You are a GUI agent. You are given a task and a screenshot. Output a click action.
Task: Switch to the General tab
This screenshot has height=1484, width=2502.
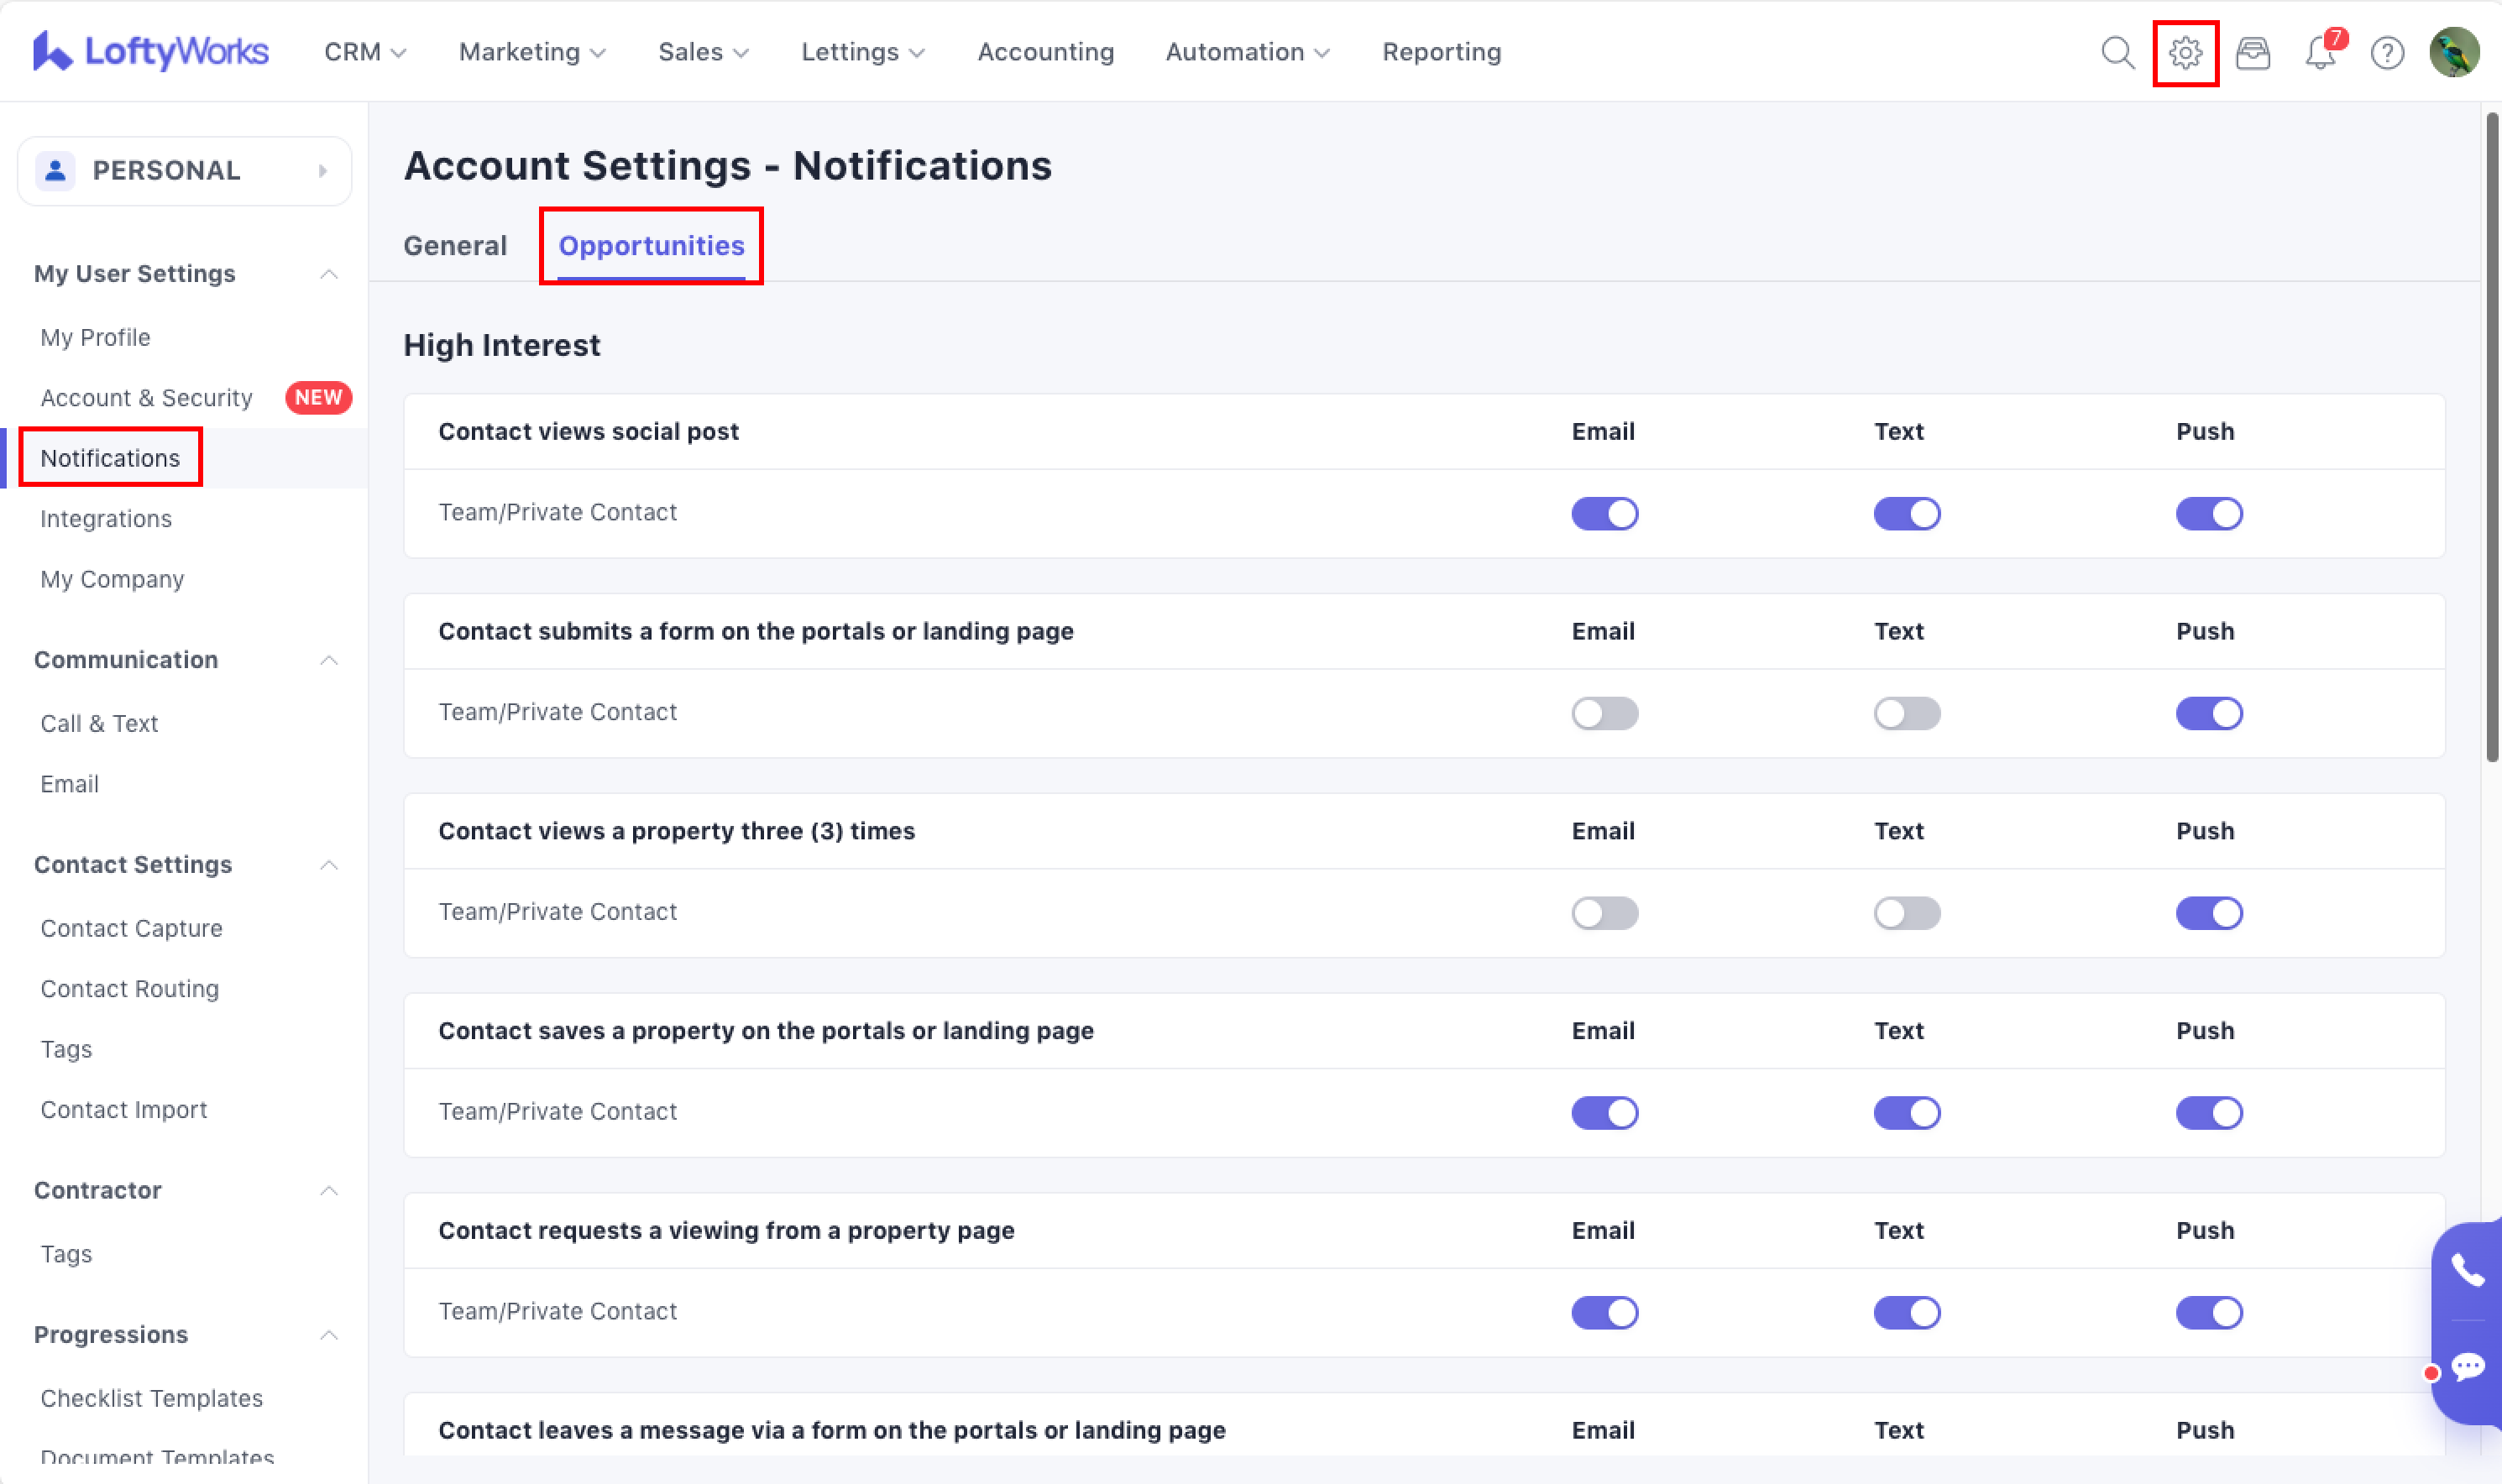tap(455, 246)
